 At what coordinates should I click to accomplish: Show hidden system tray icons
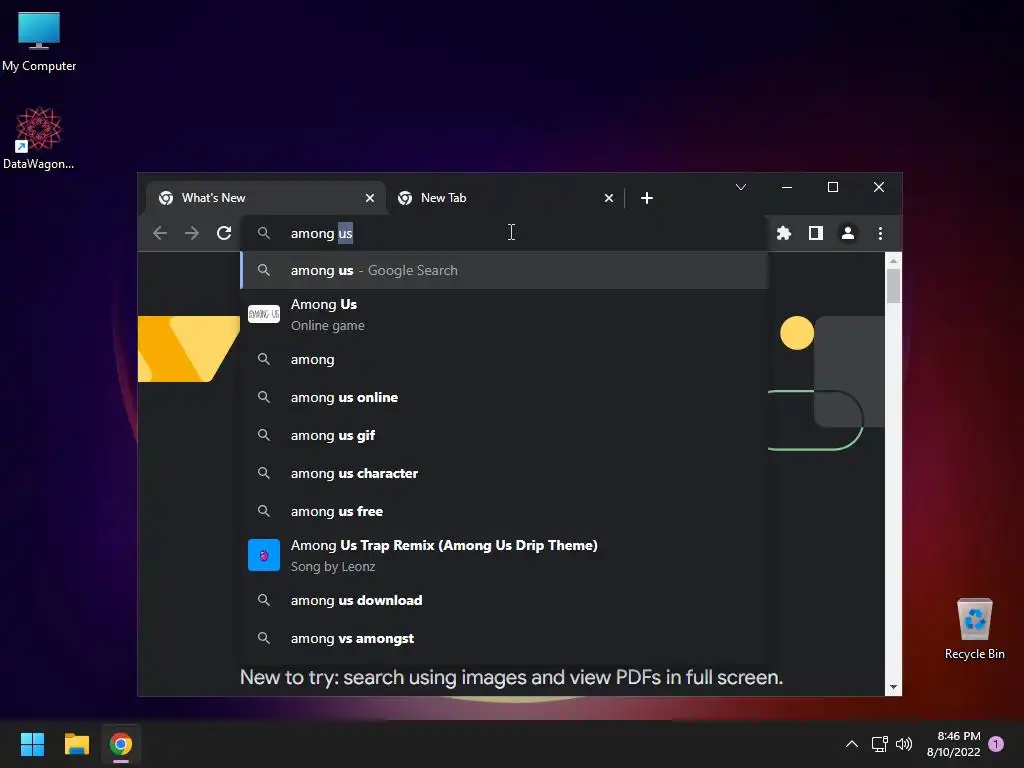(852, 744)
